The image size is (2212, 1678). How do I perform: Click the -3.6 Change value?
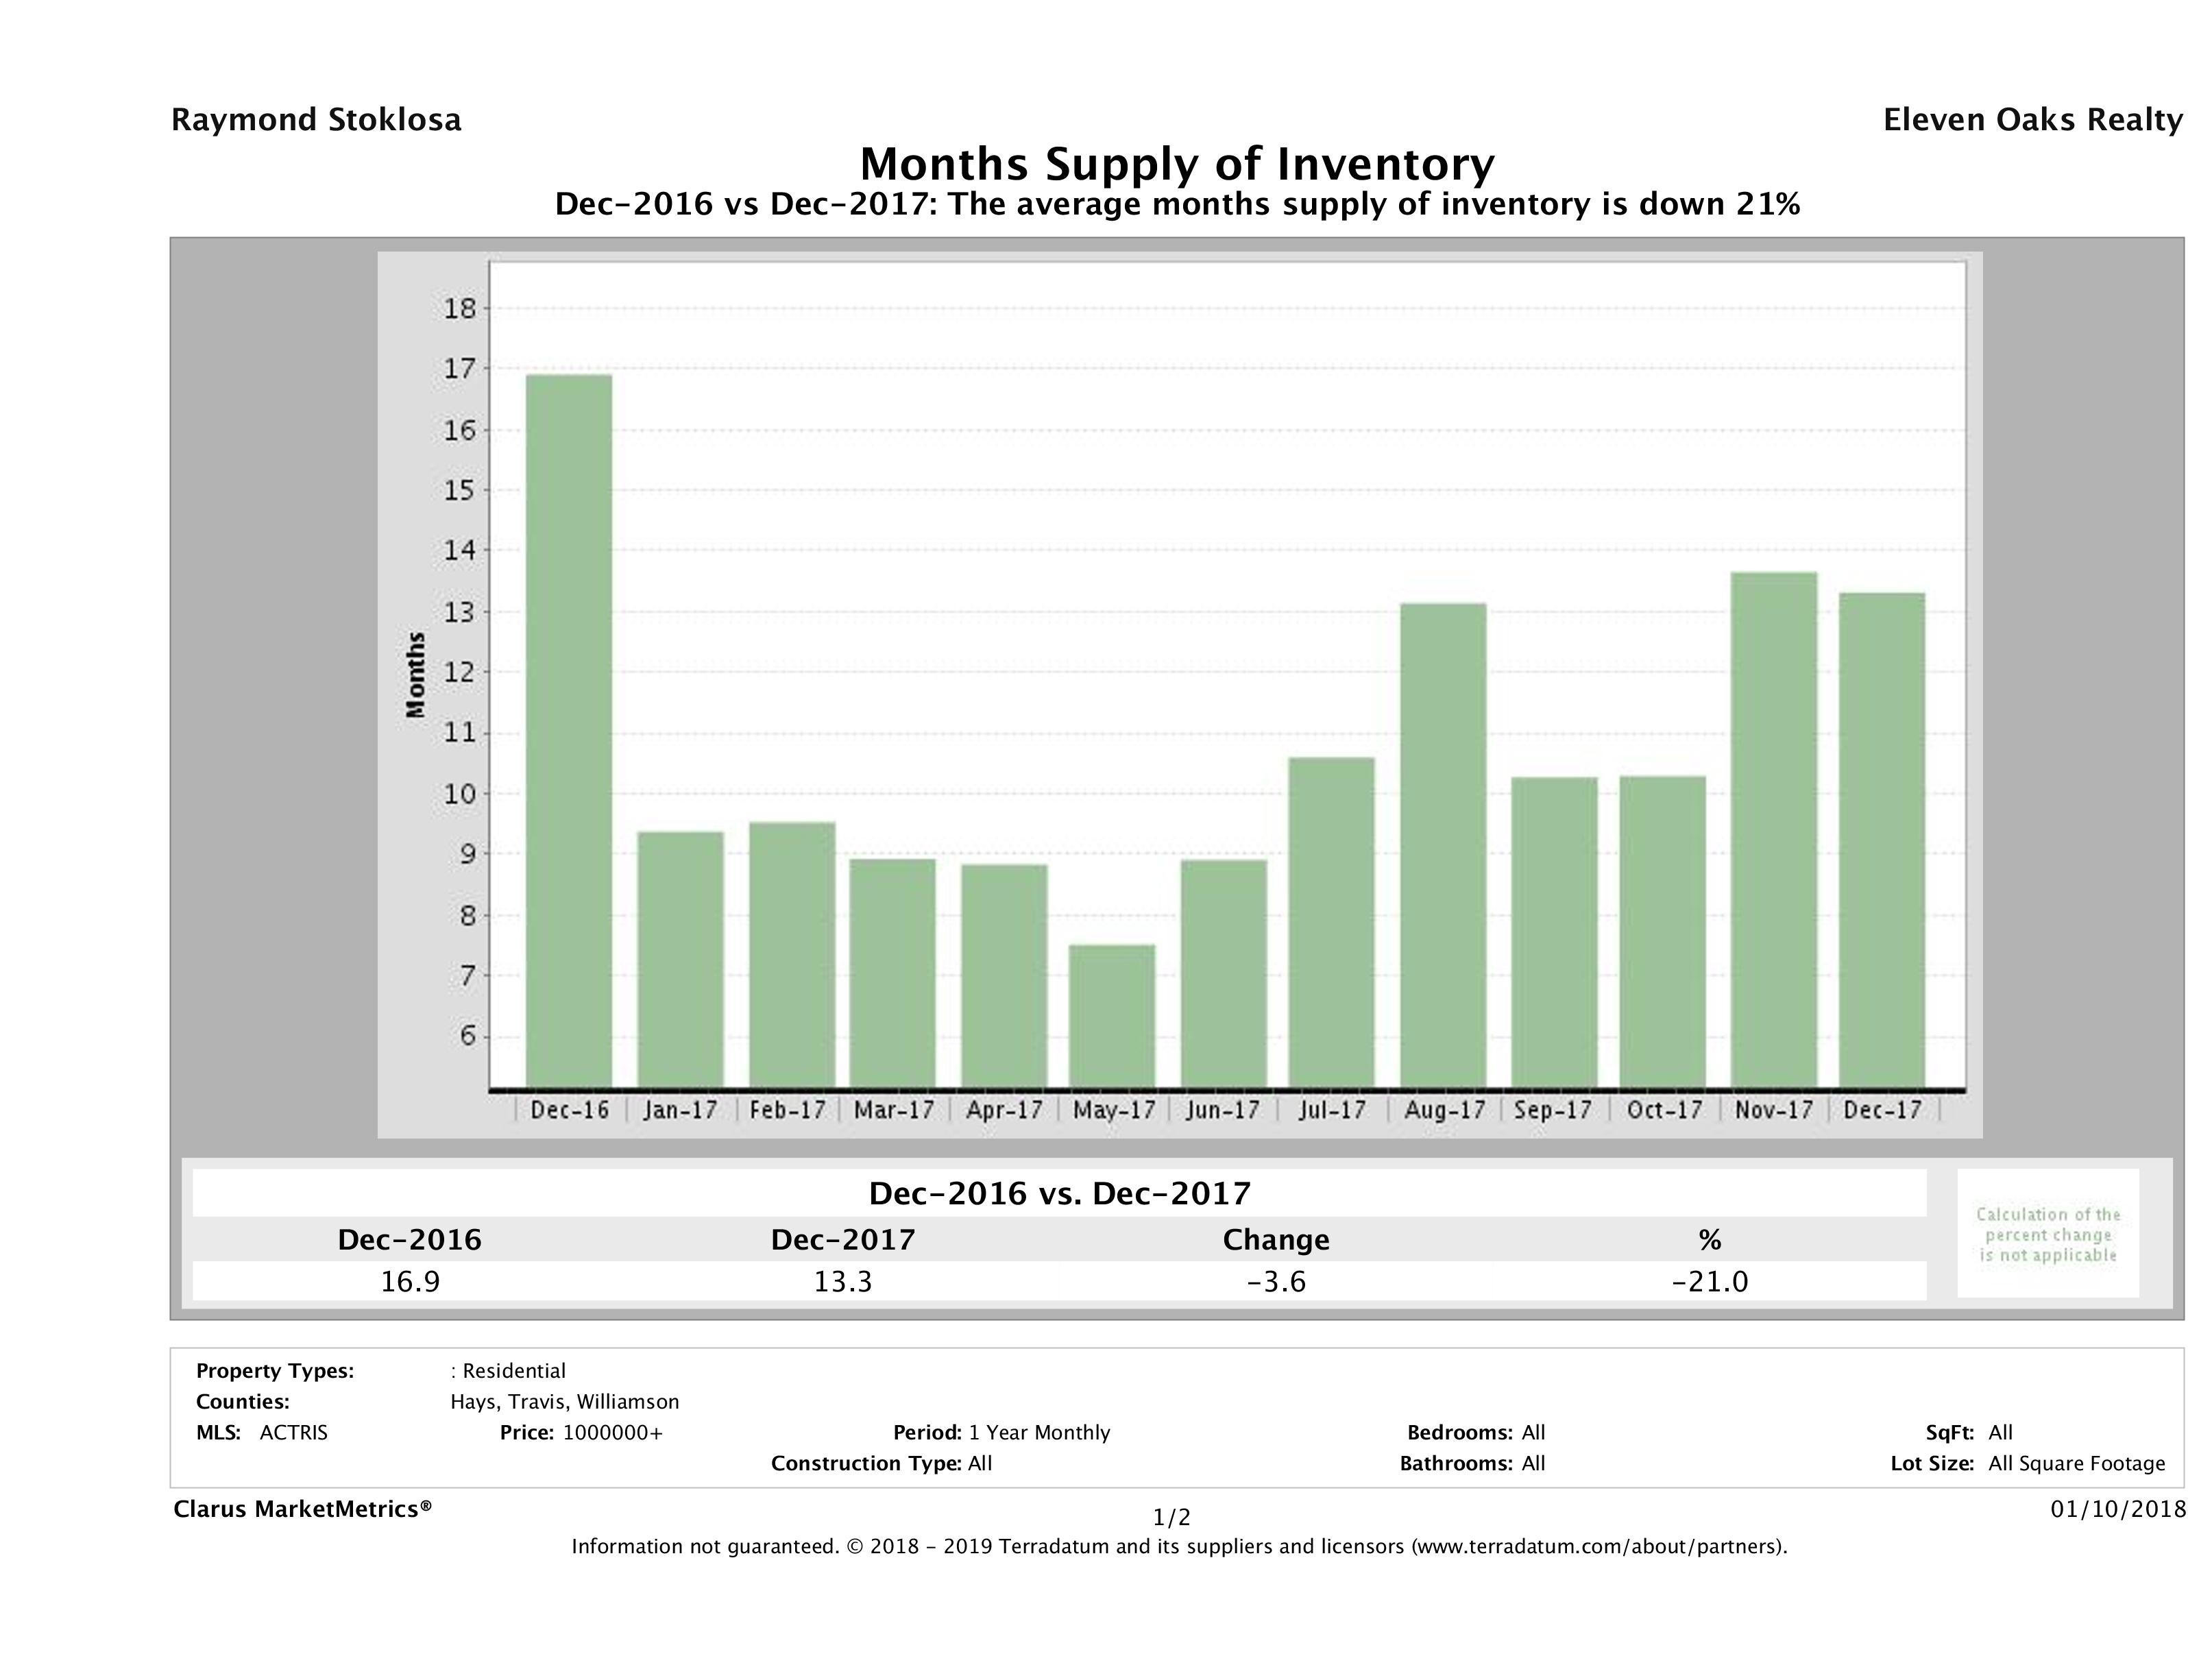click(x=1276, y=1281)
